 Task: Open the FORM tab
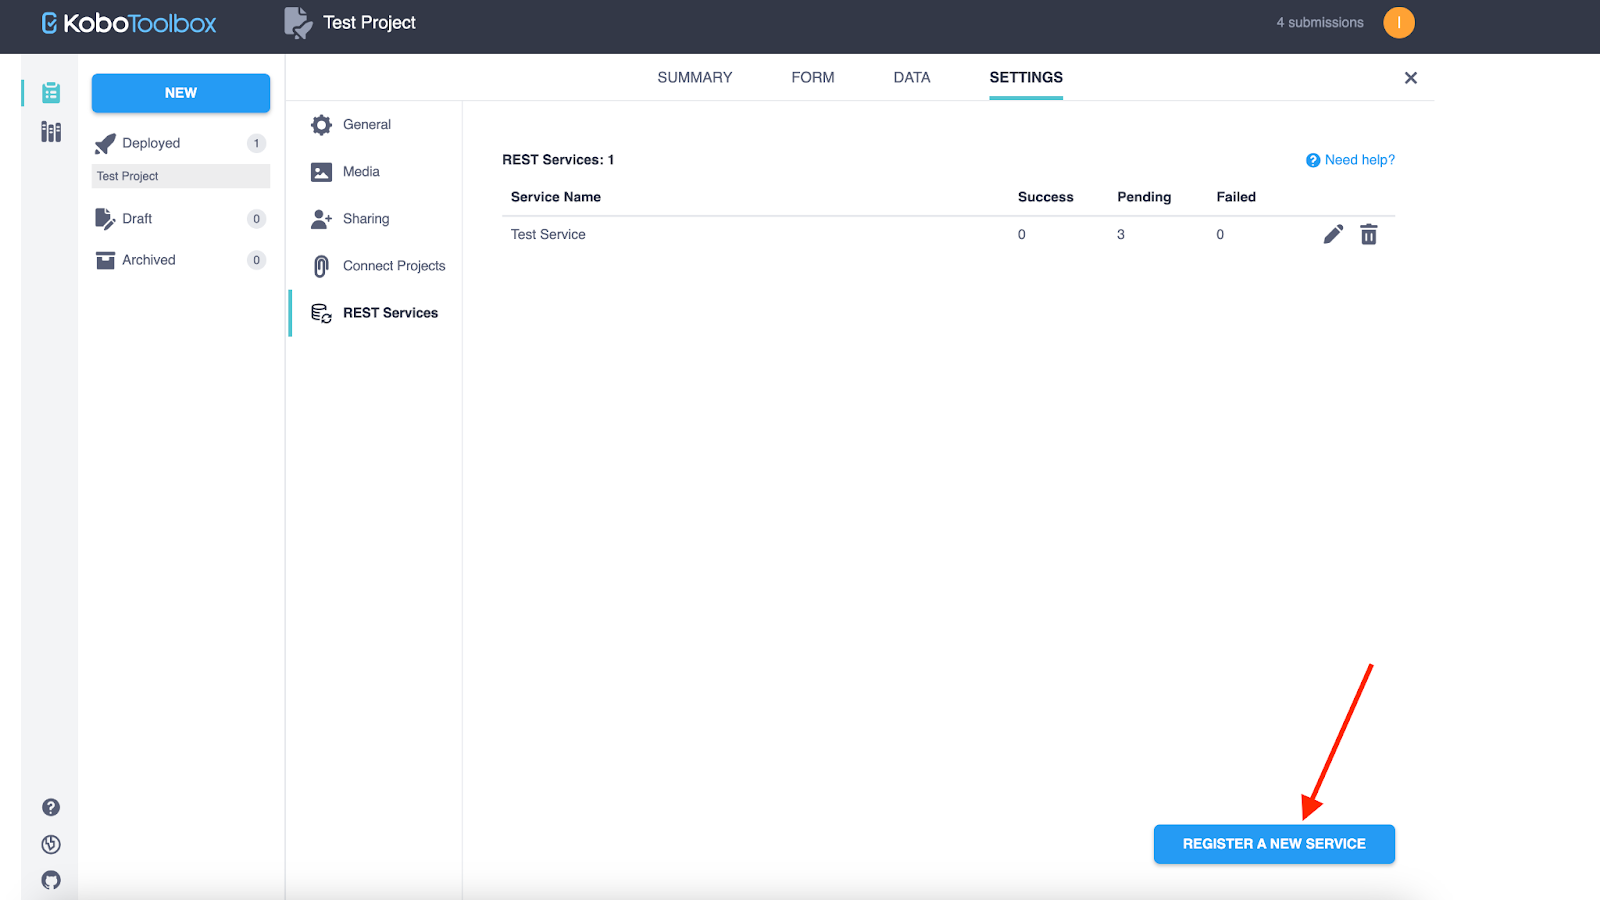(812, 77)
